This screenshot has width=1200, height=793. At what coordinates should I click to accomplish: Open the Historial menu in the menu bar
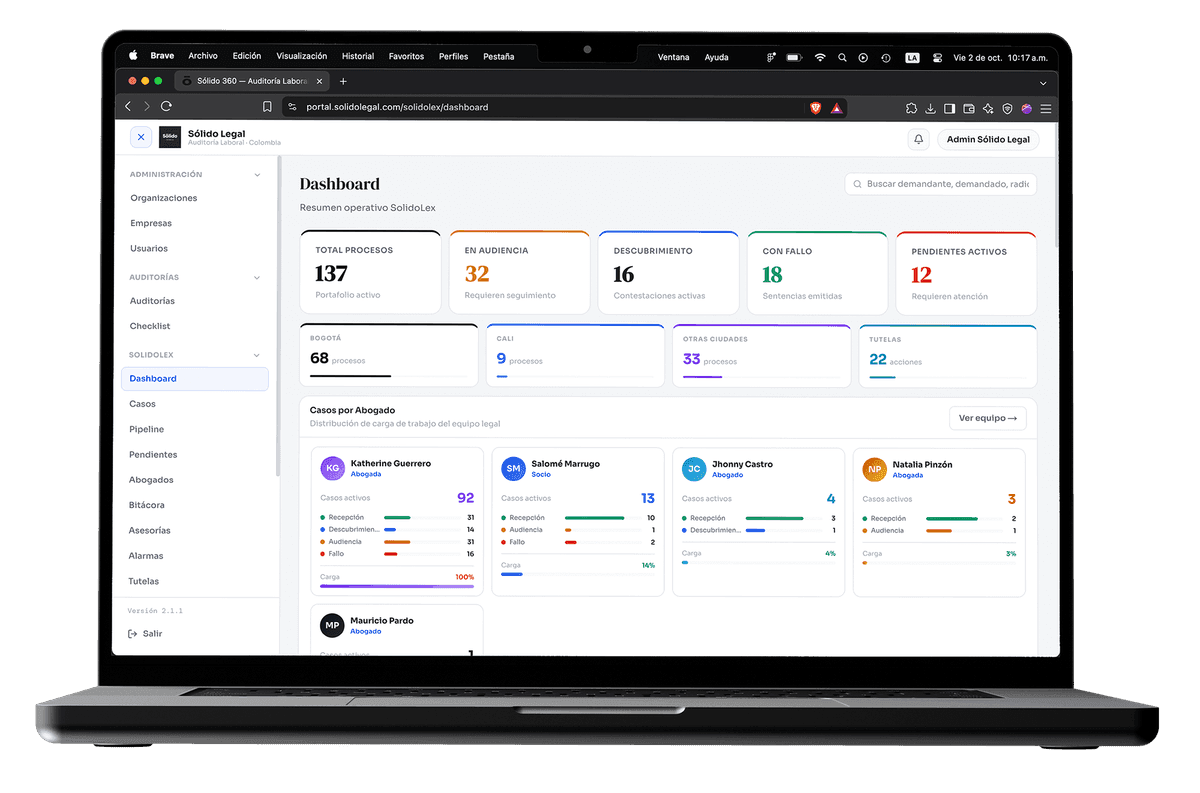[x=358, y=56]
